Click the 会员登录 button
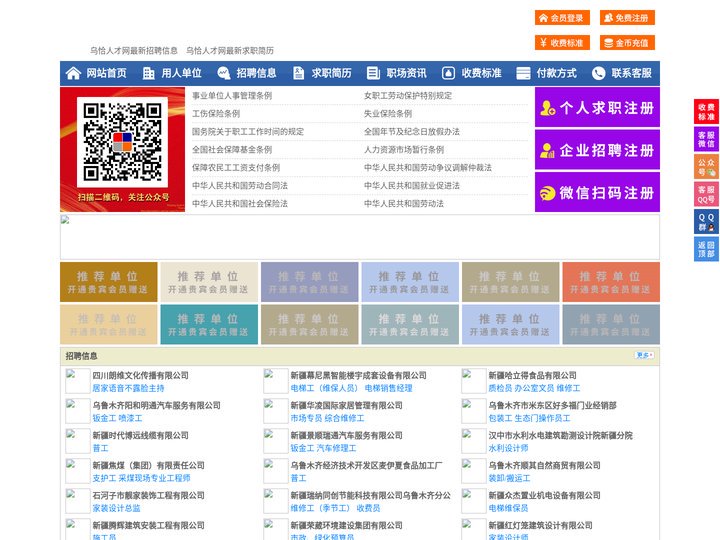This screenshot has height=540, width=720. coord(562,18)
